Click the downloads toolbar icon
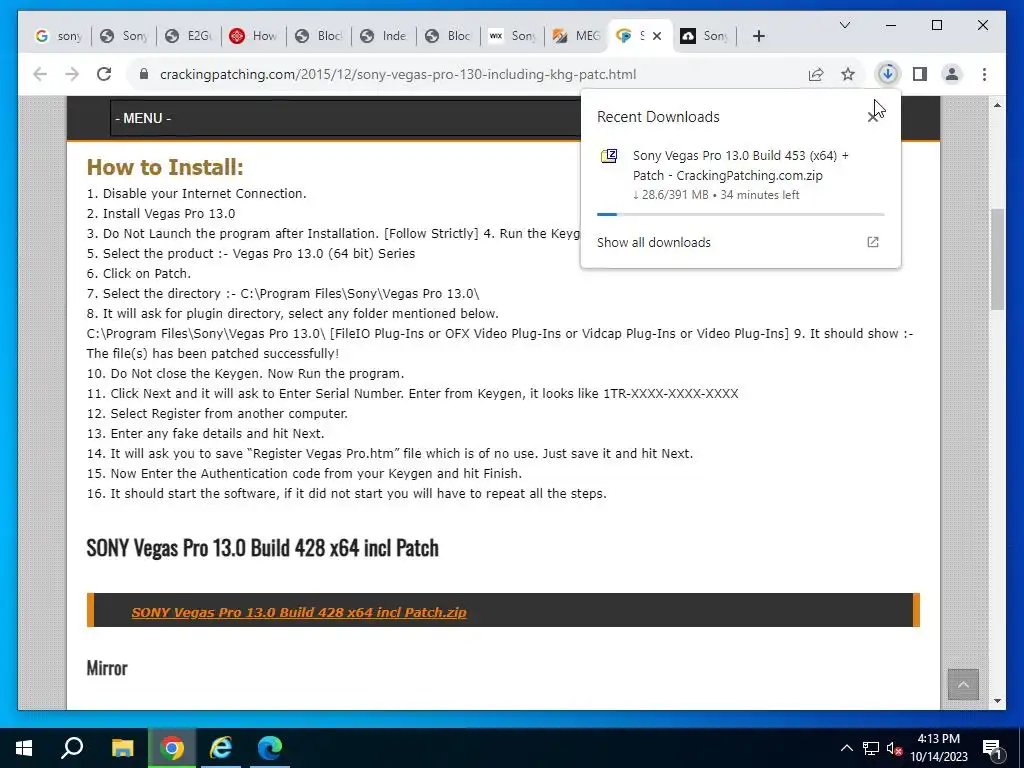 [888, 74]
